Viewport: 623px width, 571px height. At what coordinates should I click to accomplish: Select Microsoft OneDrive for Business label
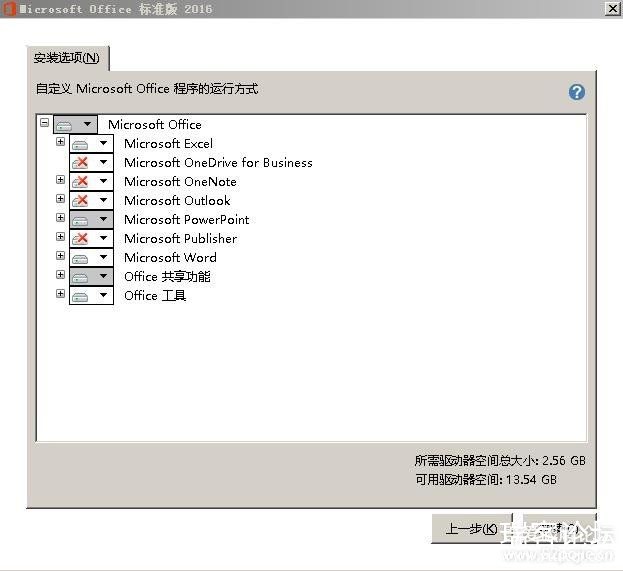click(x=218, y=163)
